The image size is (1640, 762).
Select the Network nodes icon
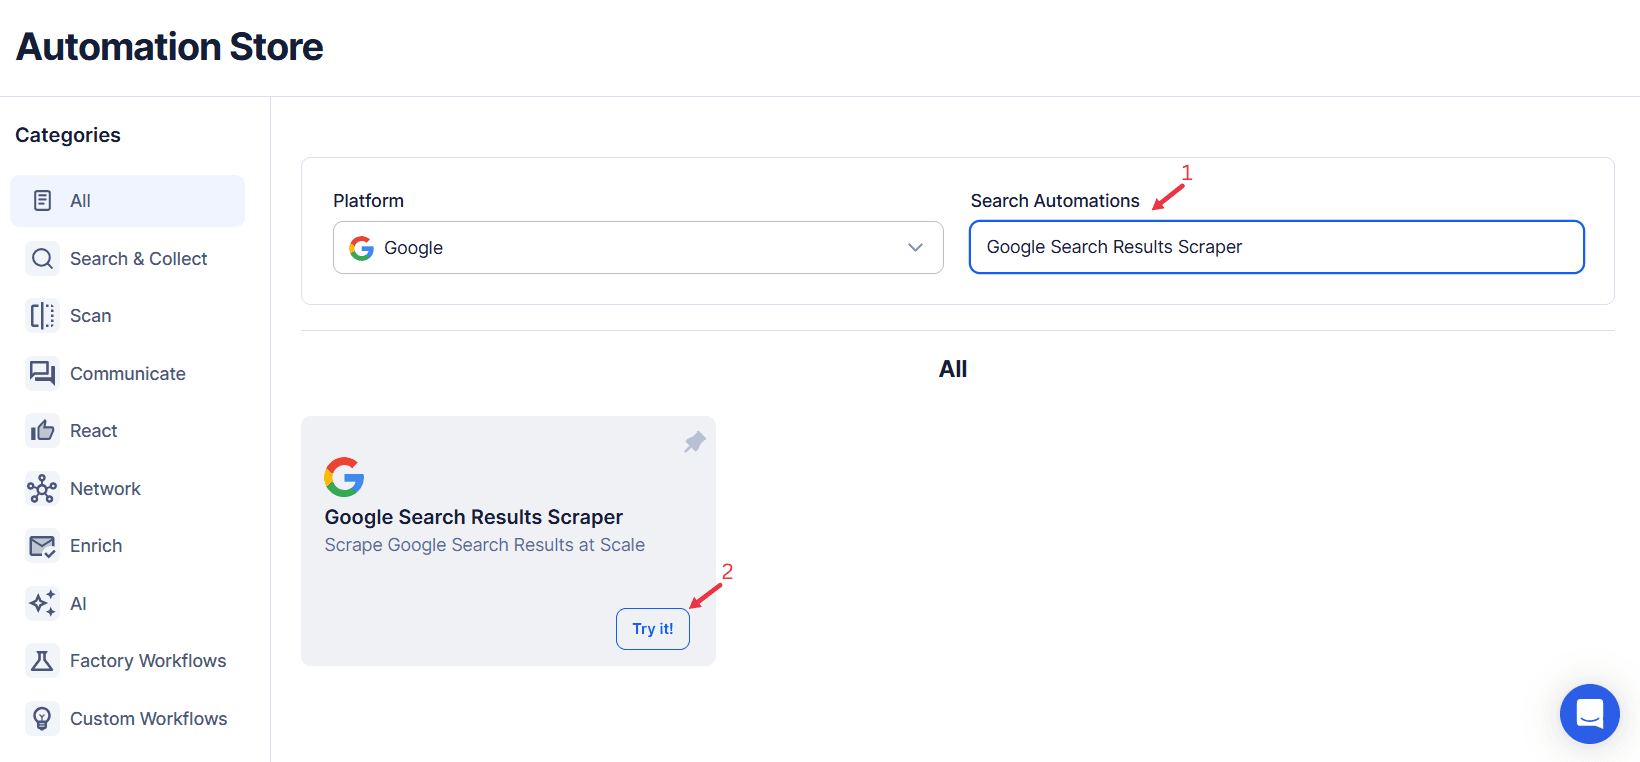point(42,488)
